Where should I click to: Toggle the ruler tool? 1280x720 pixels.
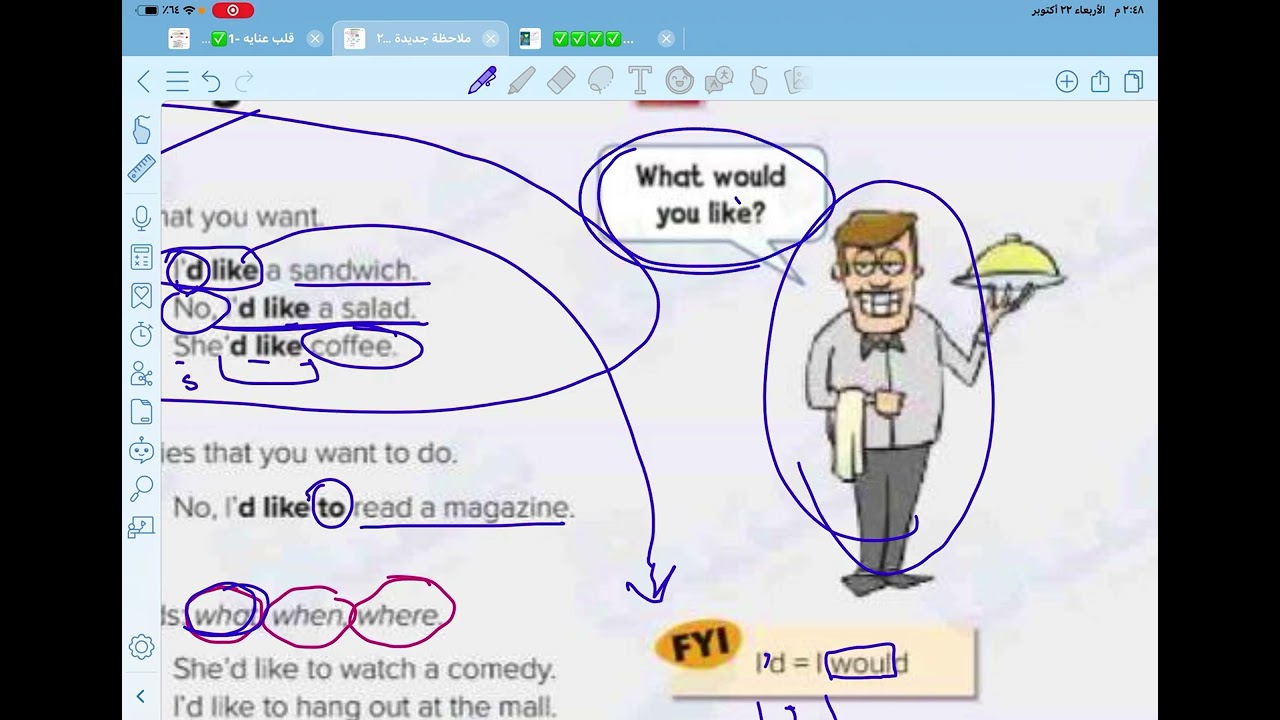tap(141, 168)
